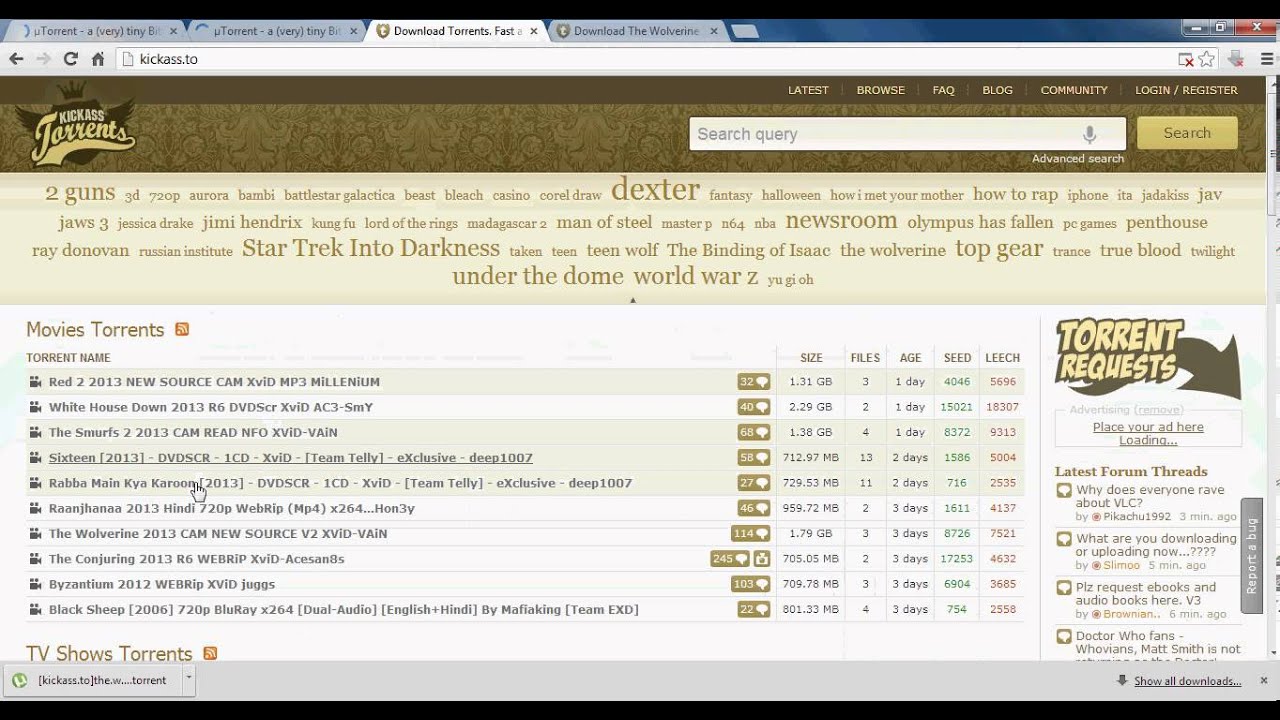The height and width of the screenshot is (720, 1280).
Task: Sort the table by SEED column
Action: click(957, 358)
